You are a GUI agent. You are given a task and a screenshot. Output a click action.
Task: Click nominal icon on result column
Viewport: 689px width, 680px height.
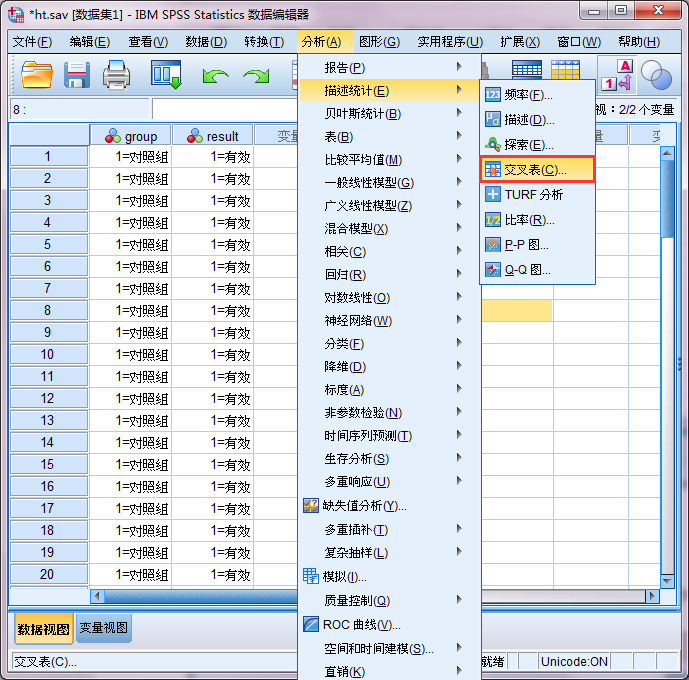tap(195, 136)
